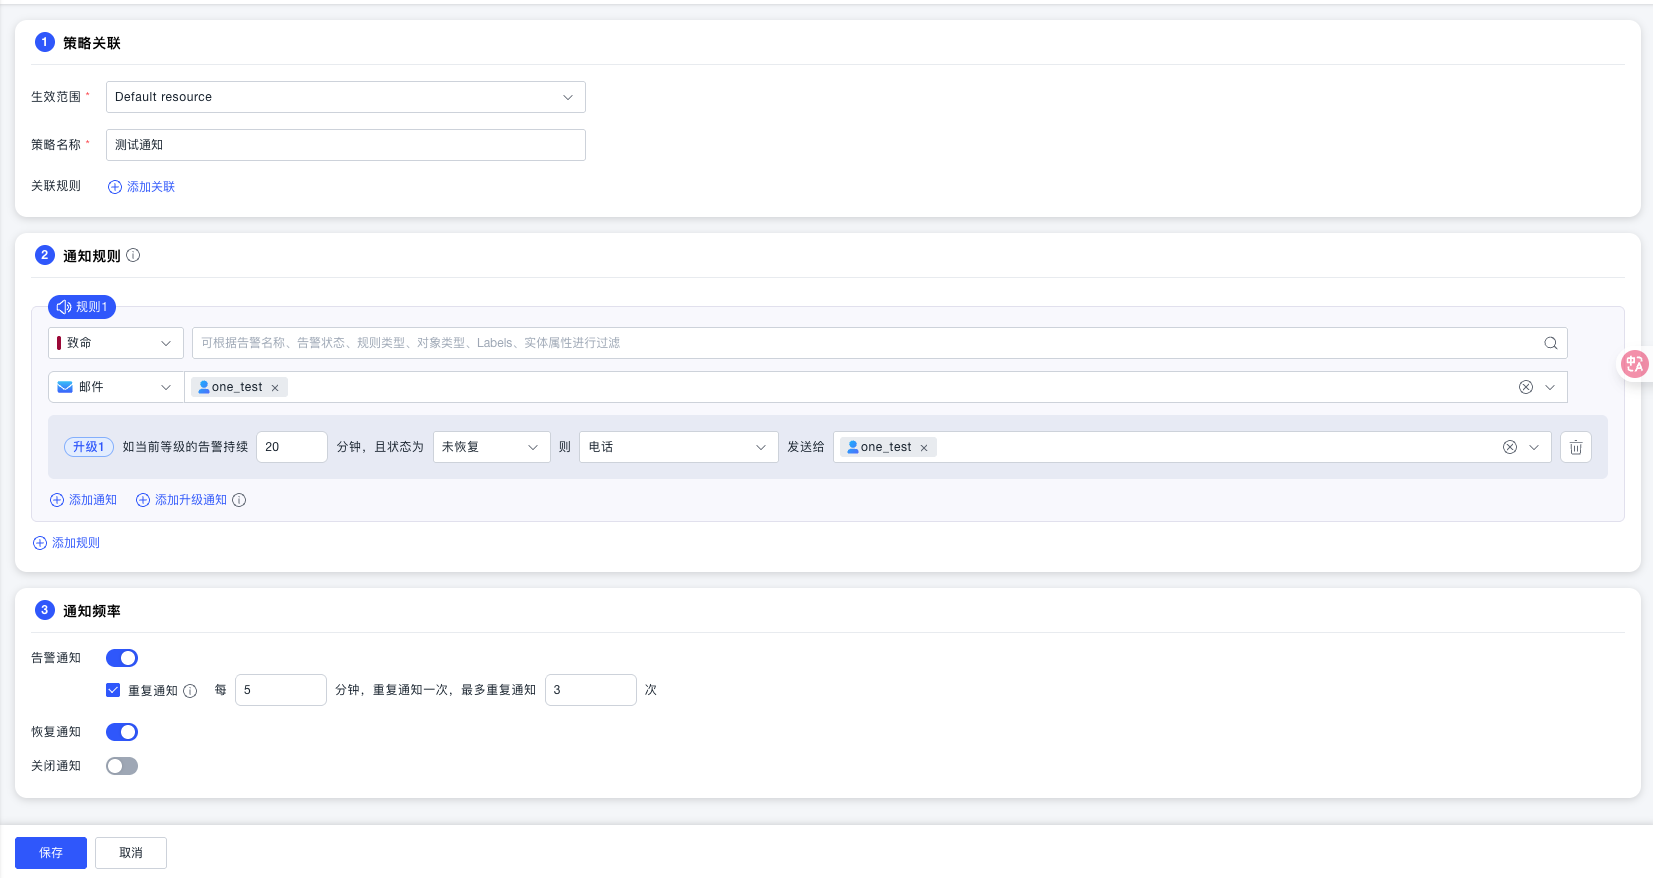The width and height of the screenshot is (1653, 878).
Task: Click the info icon beside 通知规则 heading
Action: [x=133, y=255]
